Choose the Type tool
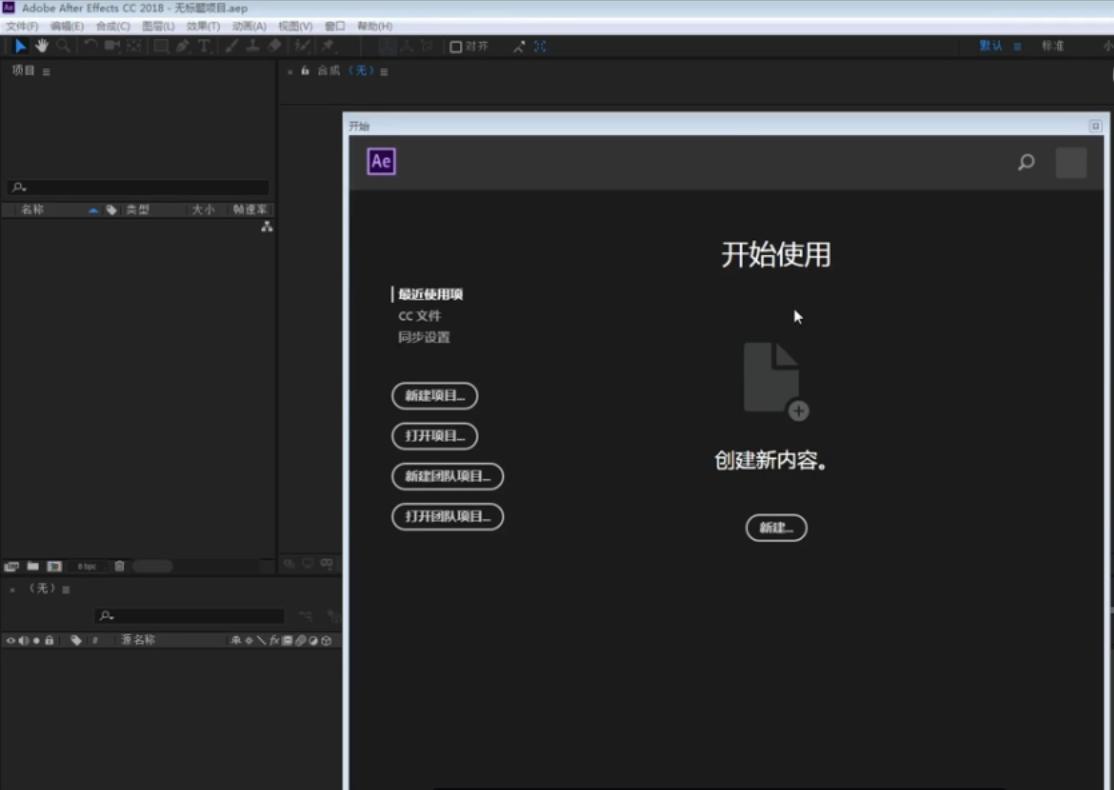This screenshot has width=1114, height=790. click(204, 46)
